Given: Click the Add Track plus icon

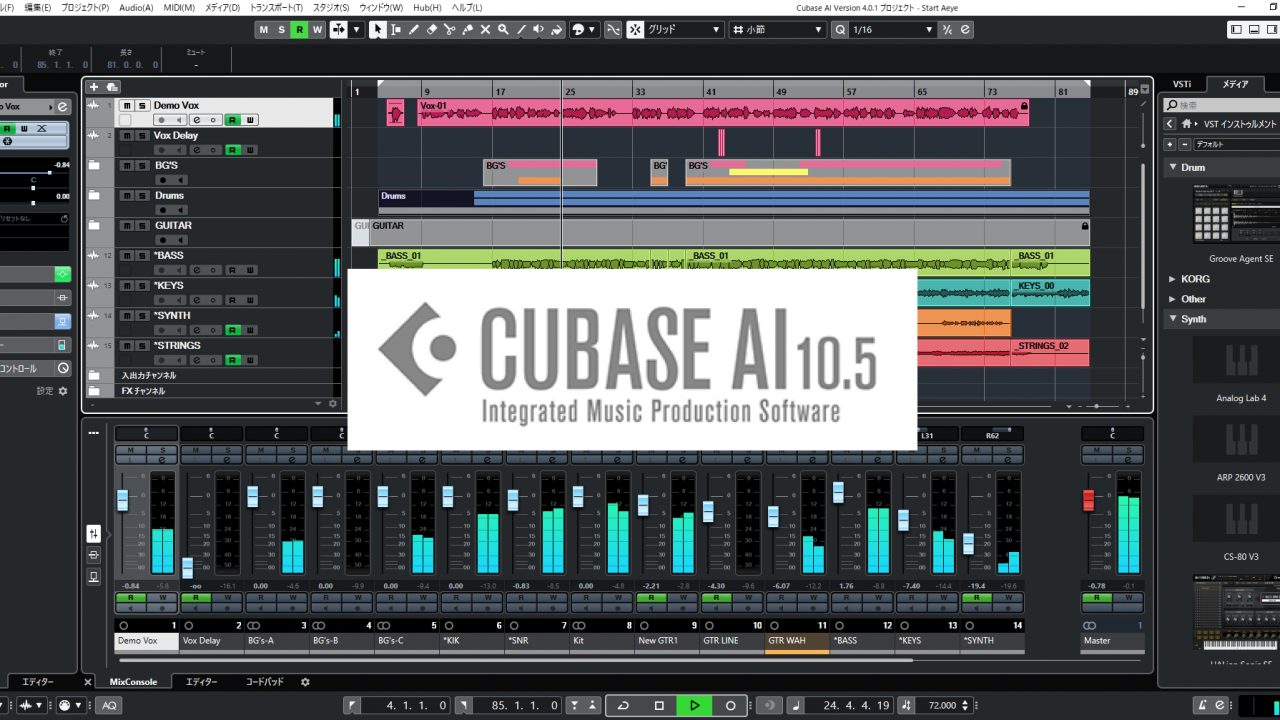Looking at the screenshot, I should pos(94,87).
